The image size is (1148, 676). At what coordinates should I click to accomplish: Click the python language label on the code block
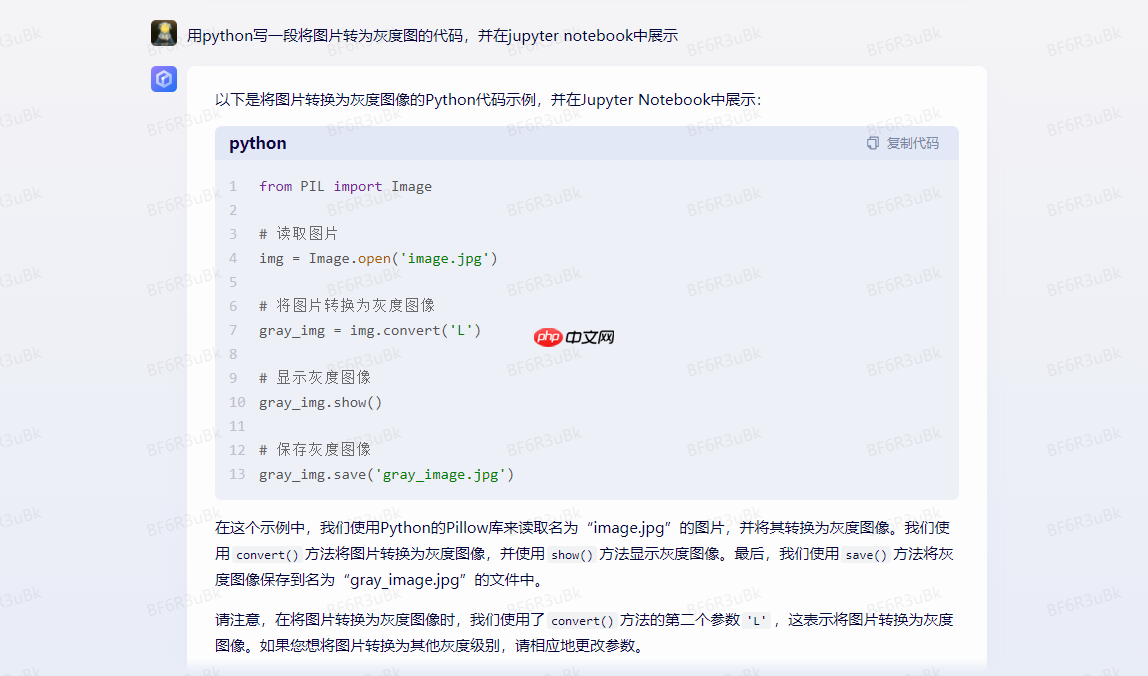(x=257, y=143)
